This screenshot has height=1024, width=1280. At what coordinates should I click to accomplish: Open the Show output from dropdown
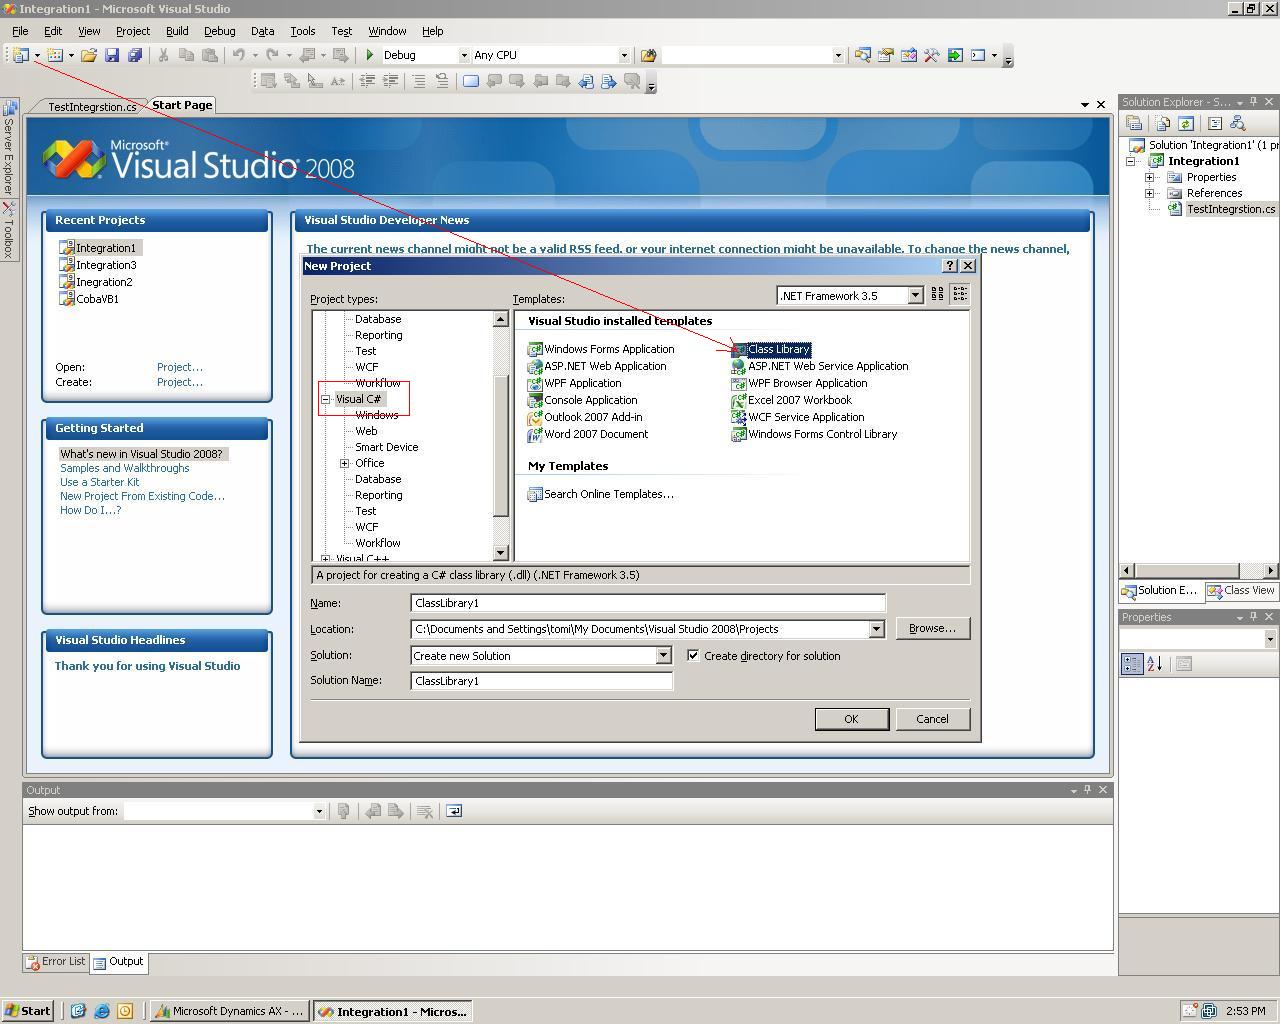click(319, 811)
